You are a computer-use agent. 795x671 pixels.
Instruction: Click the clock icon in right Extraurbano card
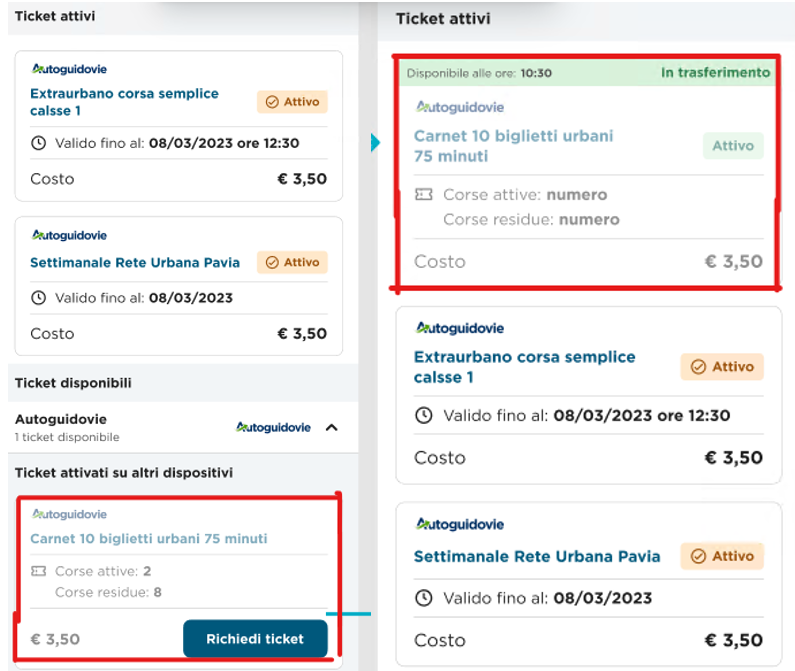click(424, 415)
